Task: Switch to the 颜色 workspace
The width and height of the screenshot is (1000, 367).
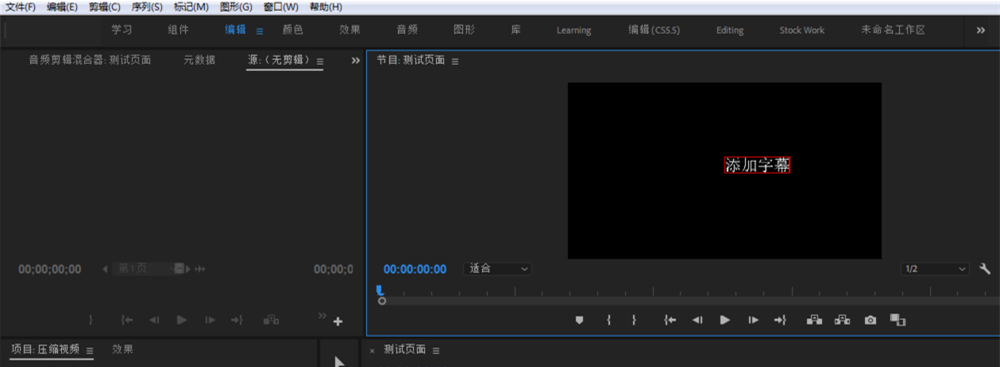Action: click(293, 30)
